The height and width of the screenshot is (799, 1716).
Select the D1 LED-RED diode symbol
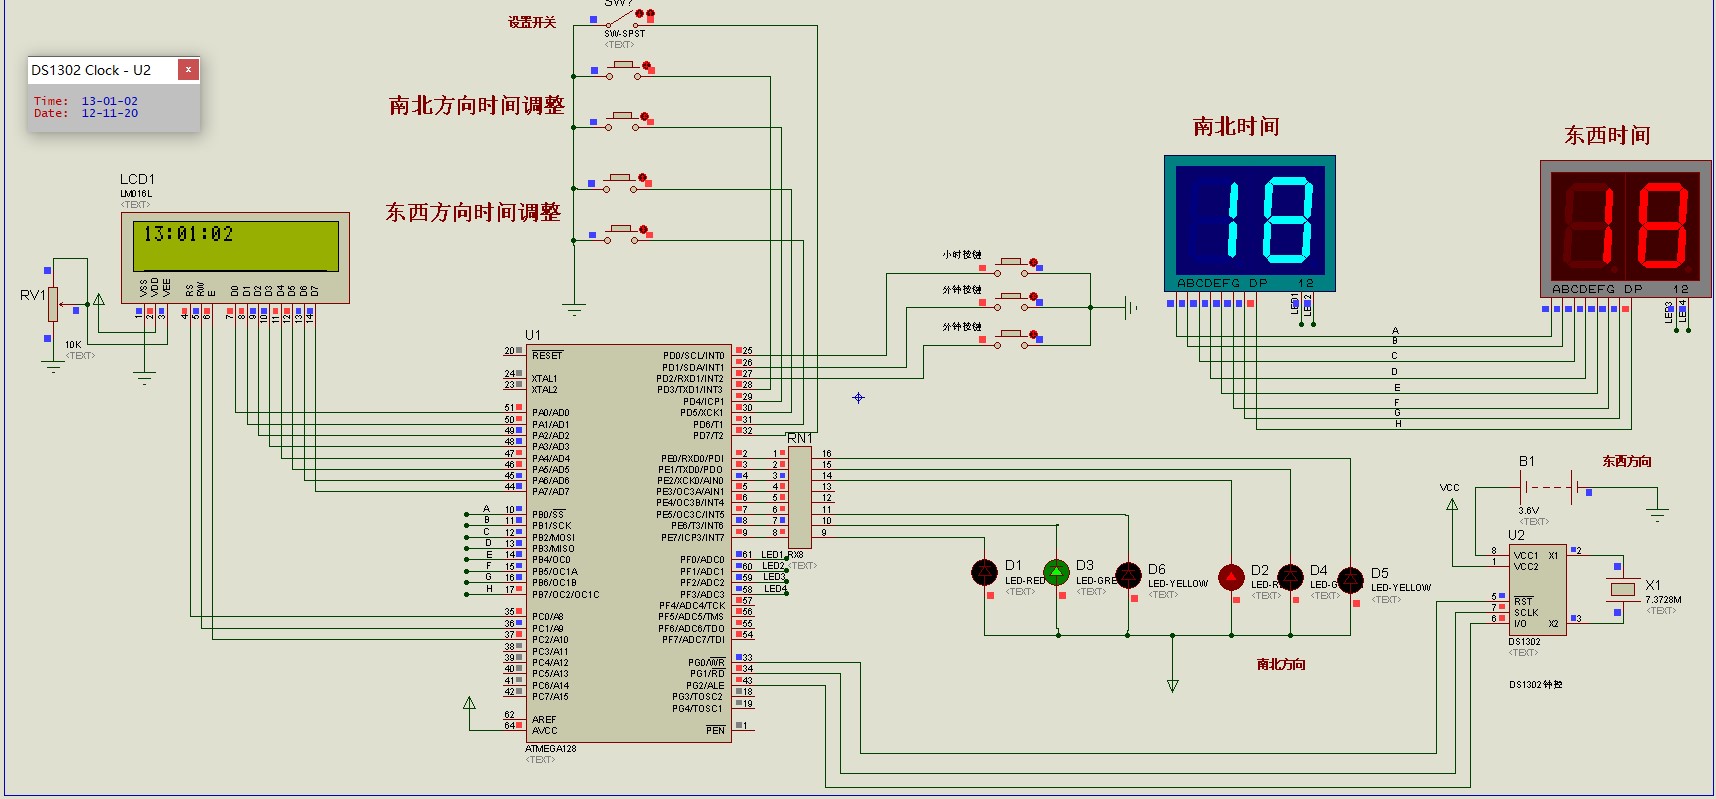pyautogui.click(x=985, y=572)
